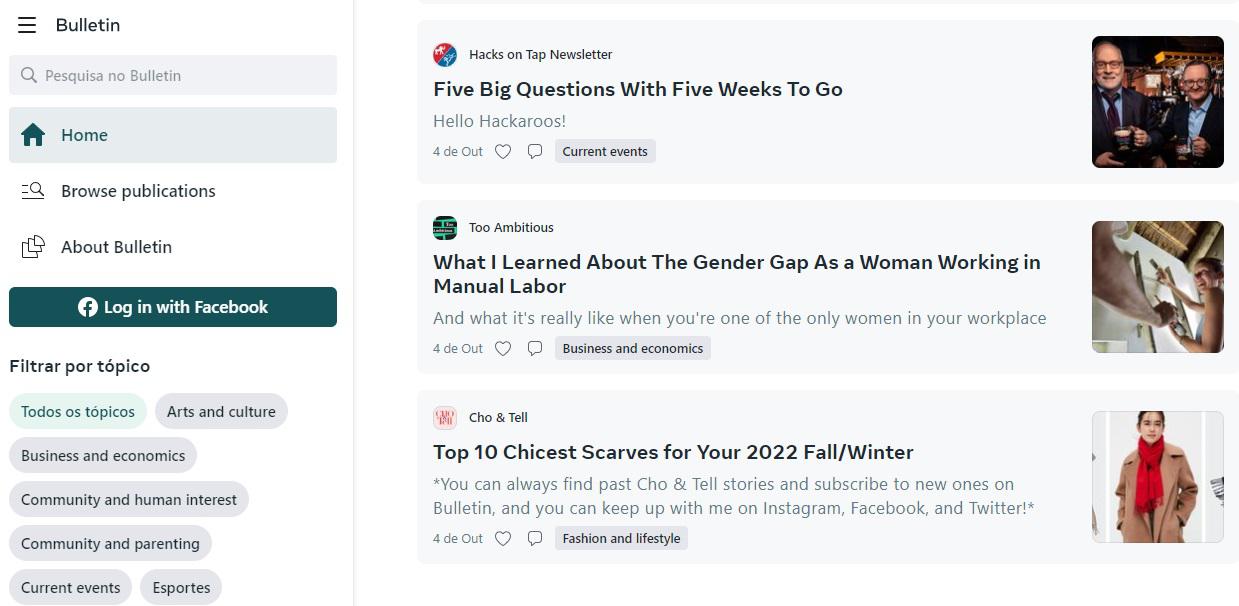Filter by Esportes topic

click(x=182, y=588)
